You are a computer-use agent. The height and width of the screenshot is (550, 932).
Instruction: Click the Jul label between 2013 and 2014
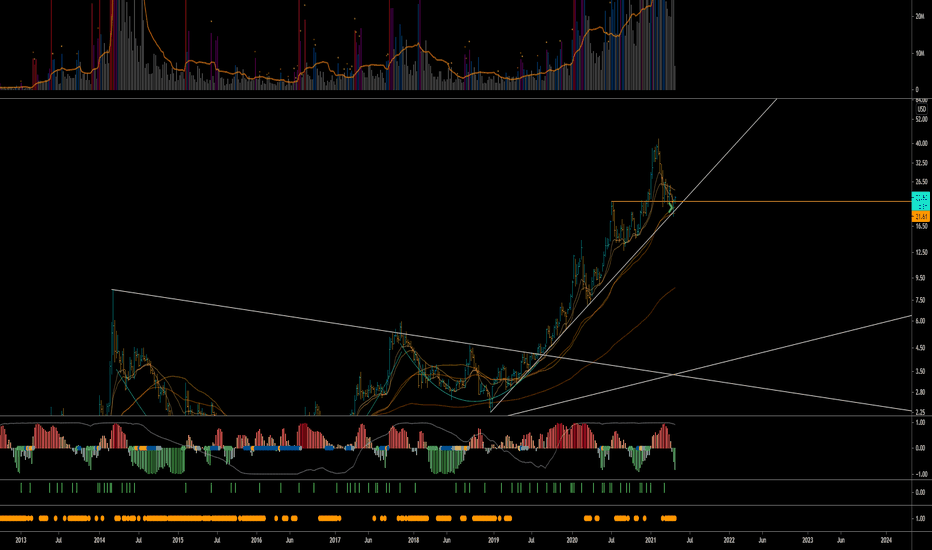[58, 540]
